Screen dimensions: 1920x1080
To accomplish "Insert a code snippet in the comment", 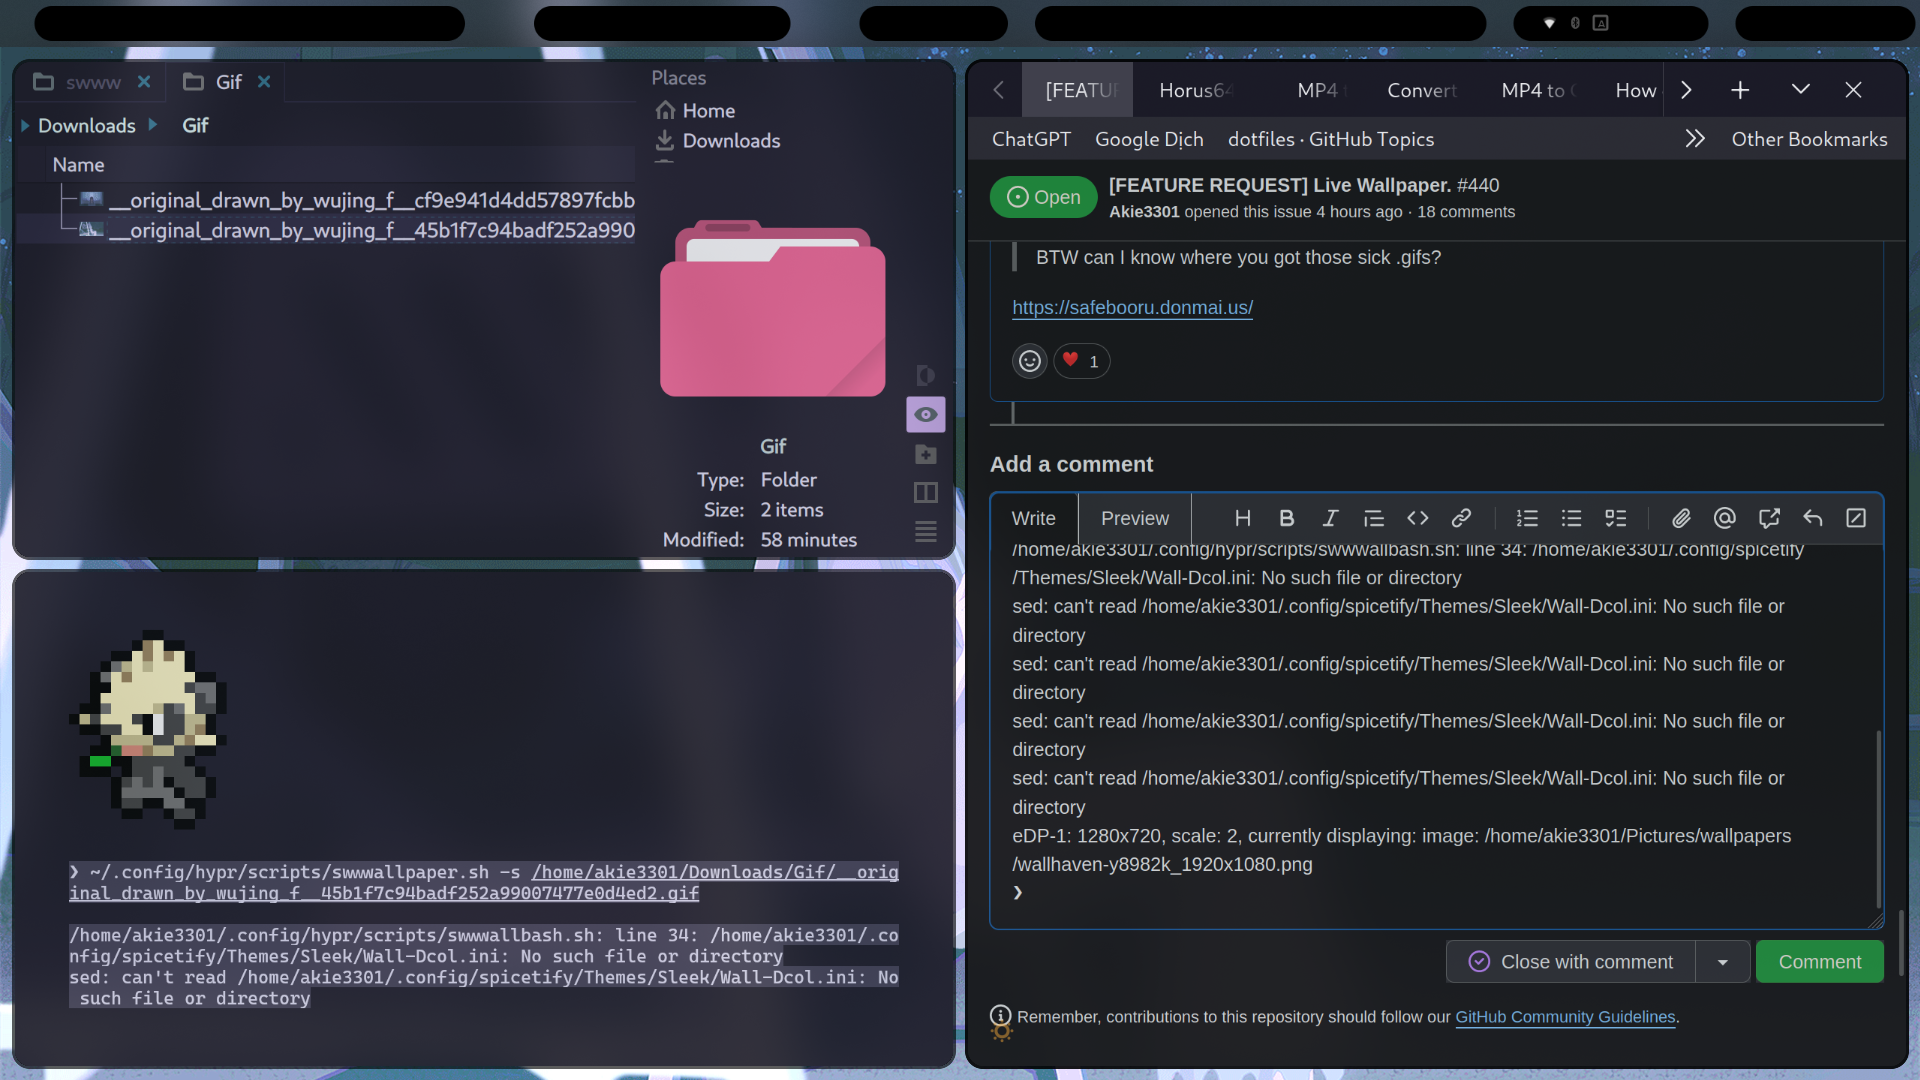I will (1417, 518).
